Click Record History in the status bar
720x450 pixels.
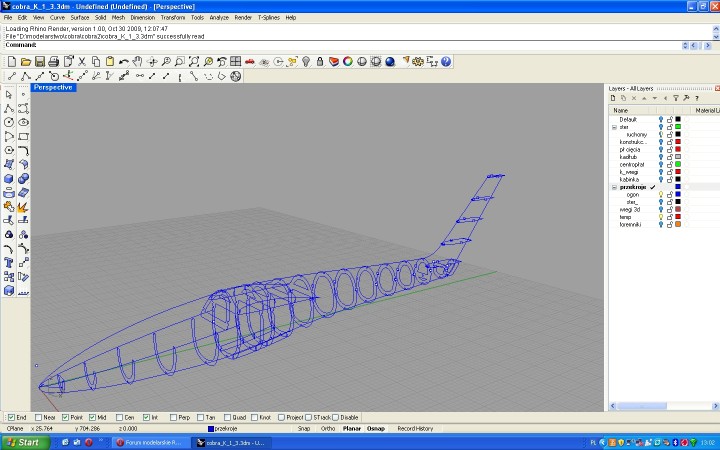point(415,428)
